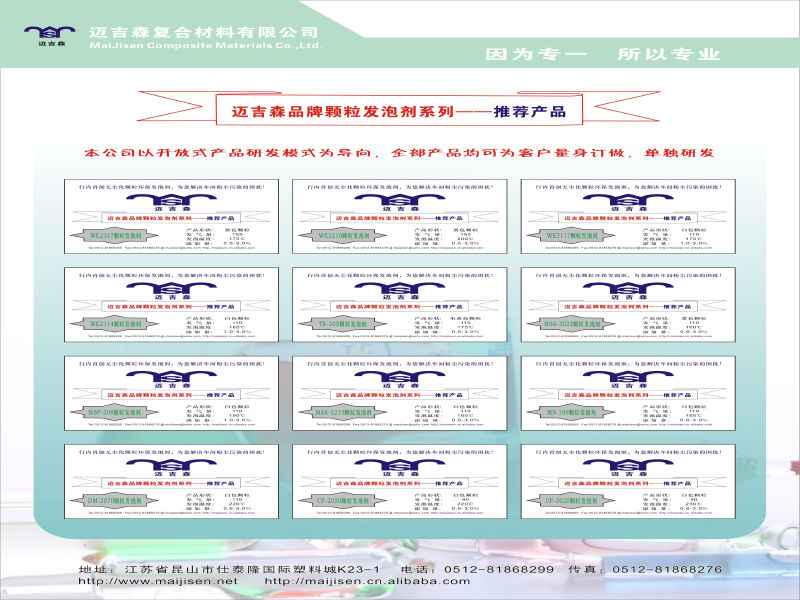Click the English name MaiJisen Composite Materials Co.,Ltd.
This screenshot has width=800, height=600.
coord(205,45)
